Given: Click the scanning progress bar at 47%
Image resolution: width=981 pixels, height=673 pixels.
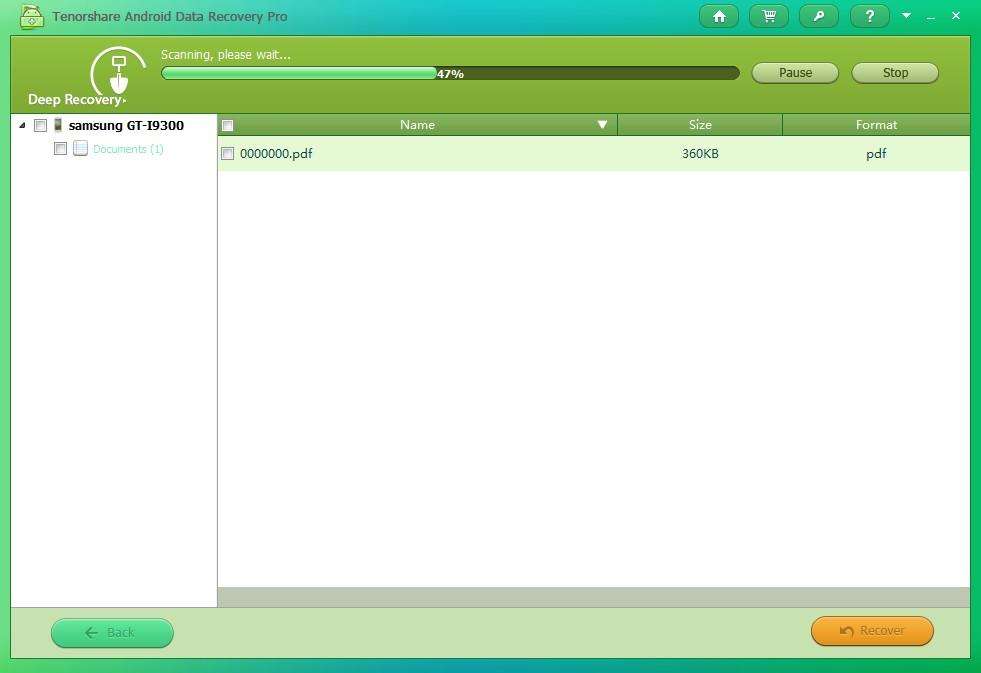Looking at the screenshot, I should coord(450,73).
